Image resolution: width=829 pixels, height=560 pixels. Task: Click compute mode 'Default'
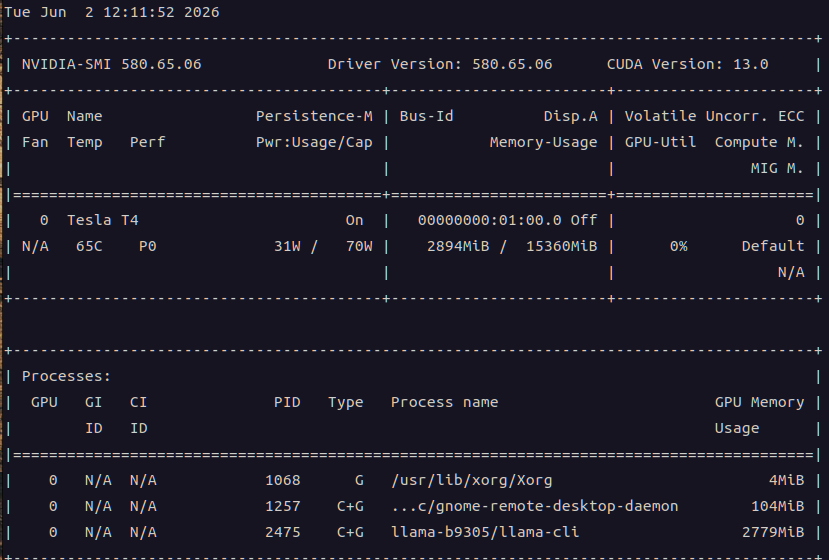point(773,246)
